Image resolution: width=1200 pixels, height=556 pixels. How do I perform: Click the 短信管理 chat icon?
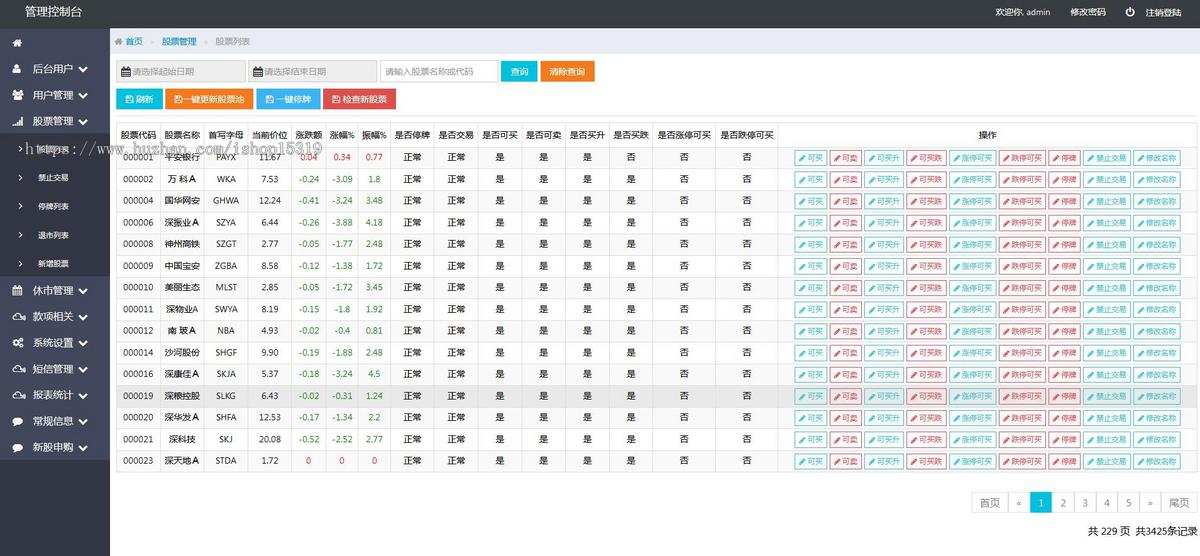point(18,369)
